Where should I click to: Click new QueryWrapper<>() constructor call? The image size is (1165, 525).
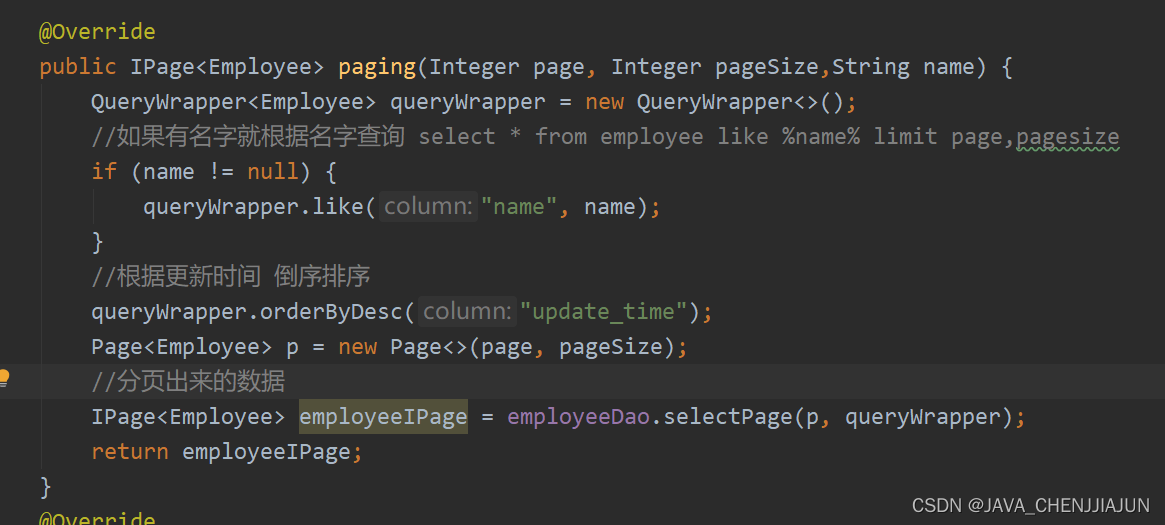[x=715, y=102]
